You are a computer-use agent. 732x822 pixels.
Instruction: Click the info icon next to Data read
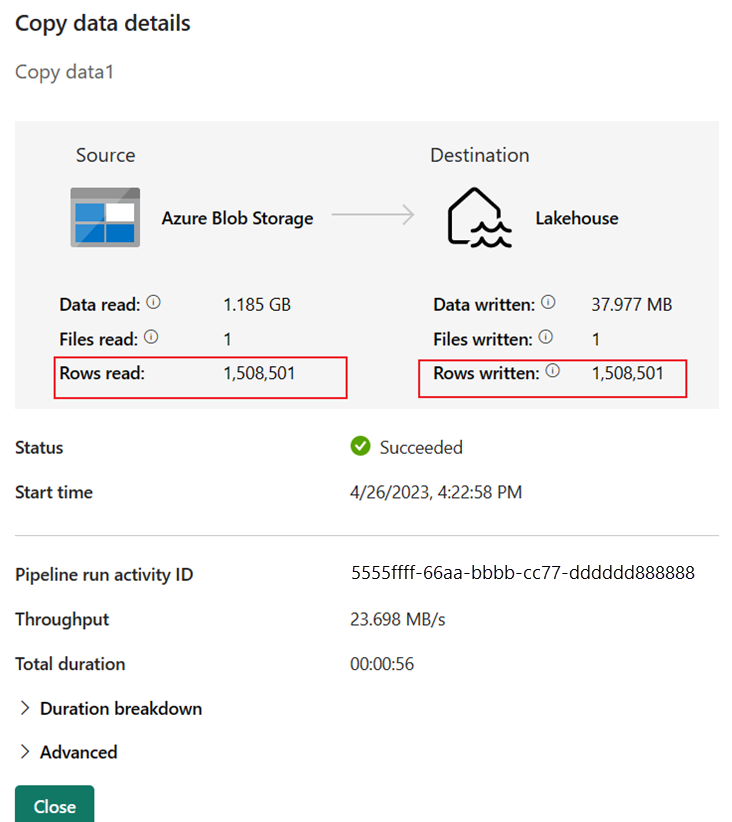[153, 302]
